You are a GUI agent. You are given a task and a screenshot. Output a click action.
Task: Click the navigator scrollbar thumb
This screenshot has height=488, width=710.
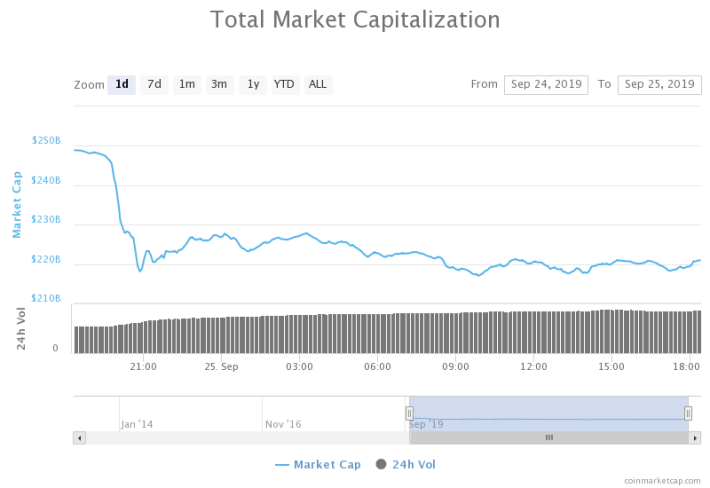(549, 438)
